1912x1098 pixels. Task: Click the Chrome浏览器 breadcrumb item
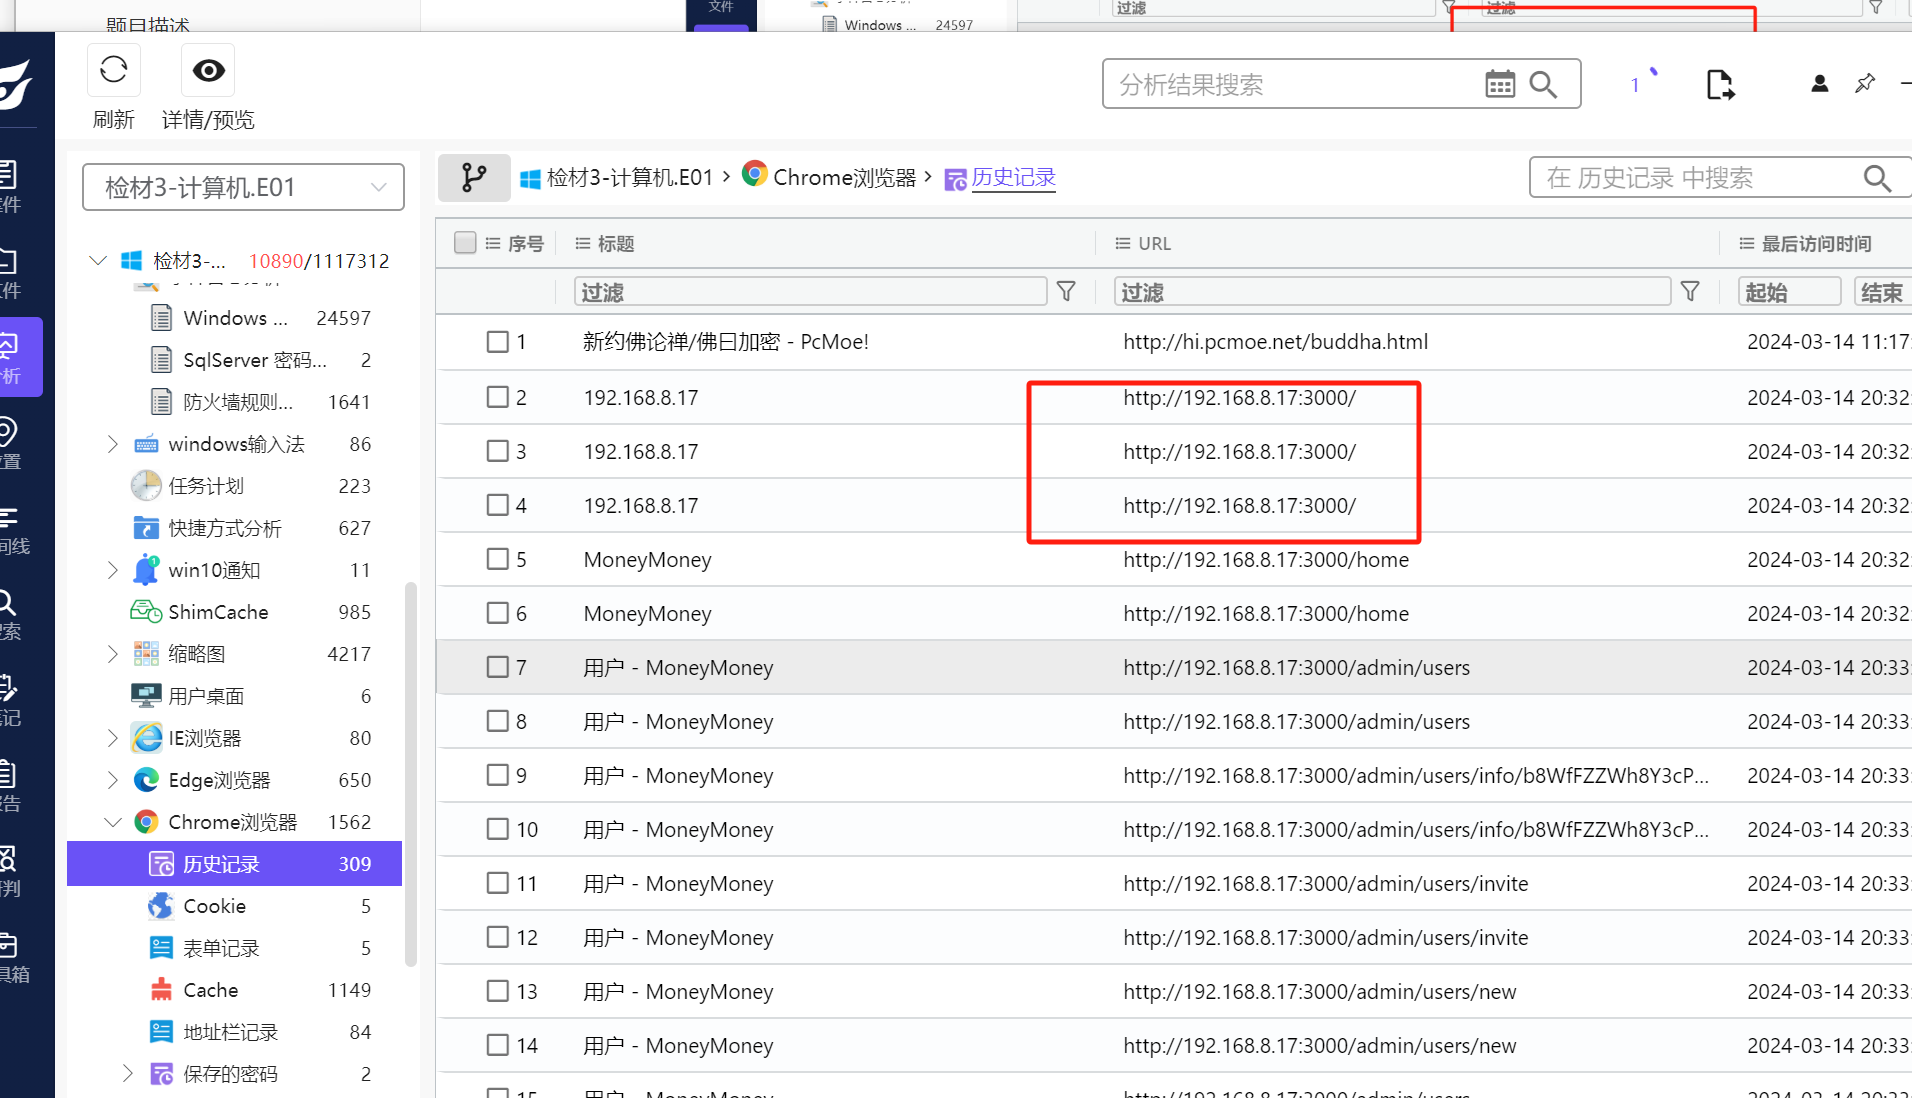[x=843, y=177]
